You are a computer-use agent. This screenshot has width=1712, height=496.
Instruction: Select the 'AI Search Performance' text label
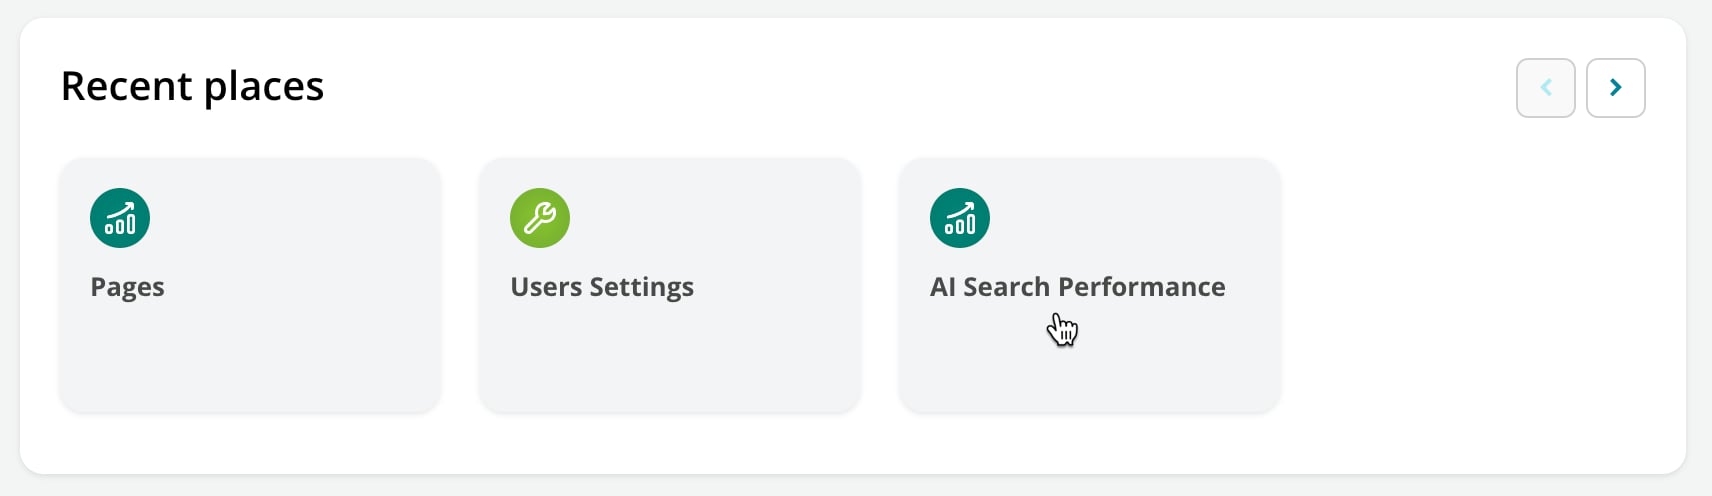coord(1078,287)
